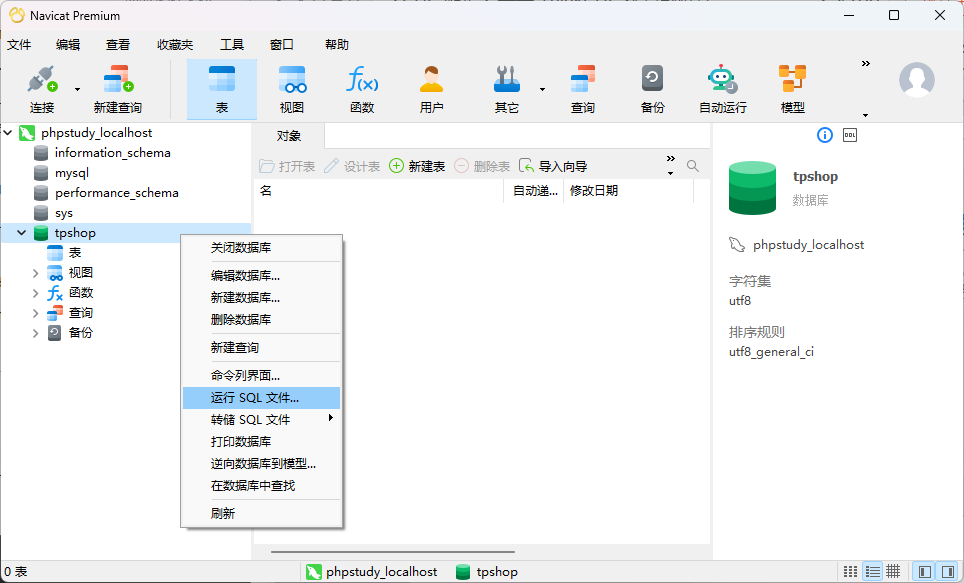Choose 逆向数据库到模型... from context menu
The image size is (964, 583).
coord(261,464)
